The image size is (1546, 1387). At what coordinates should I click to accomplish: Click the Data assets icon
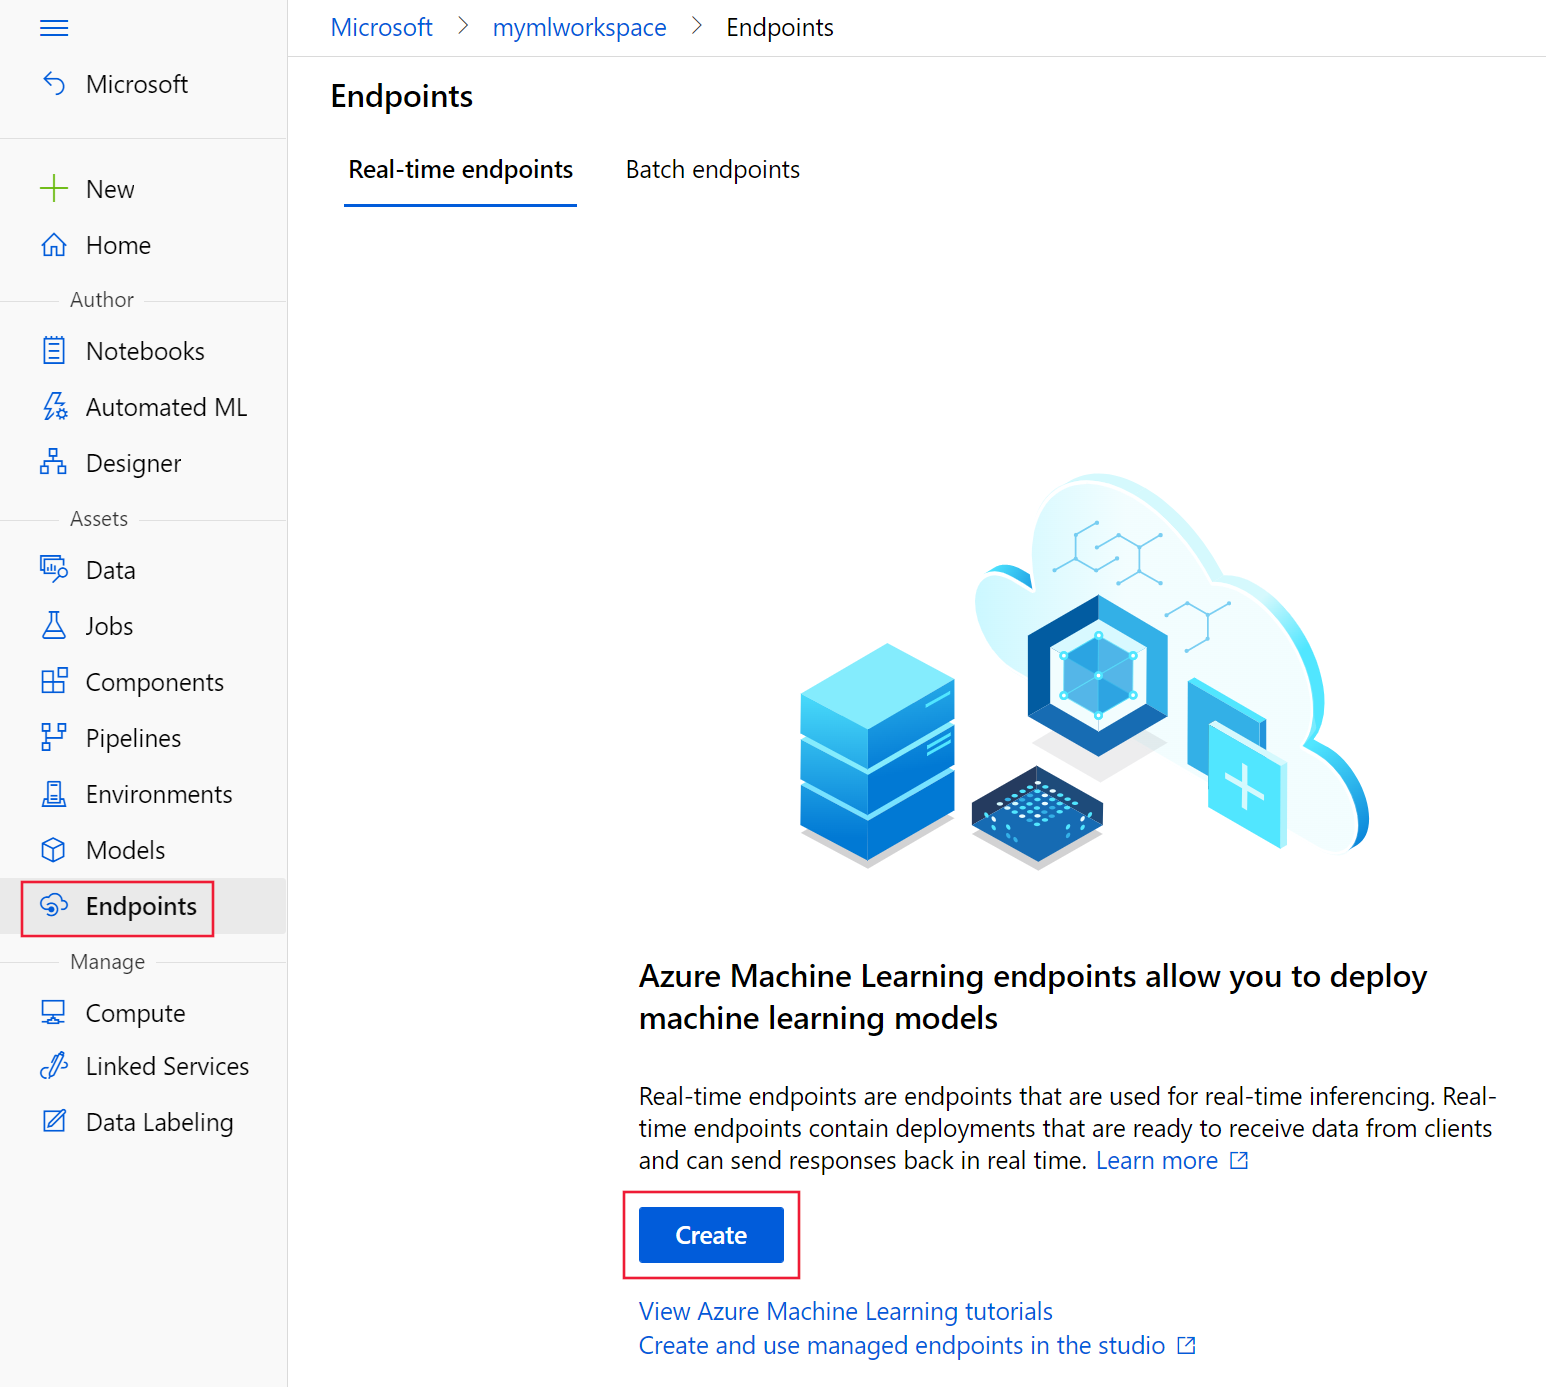point(54,570)
